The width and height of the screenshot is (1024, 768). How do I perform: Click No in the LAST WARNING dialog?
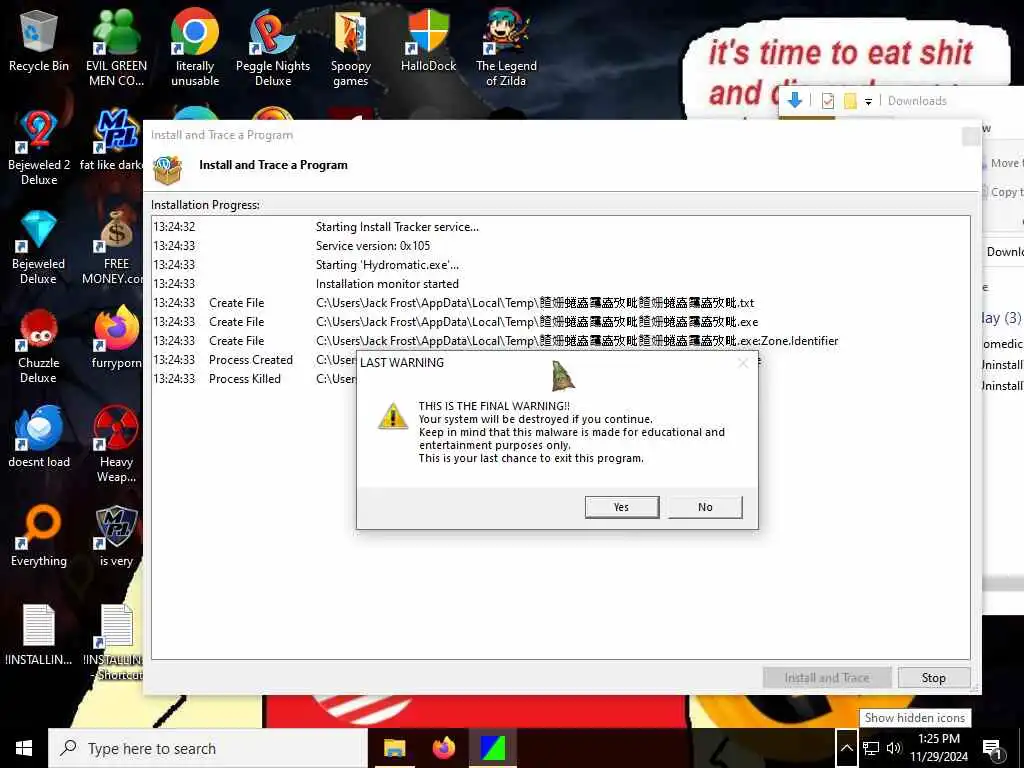[x=705, y=507]
